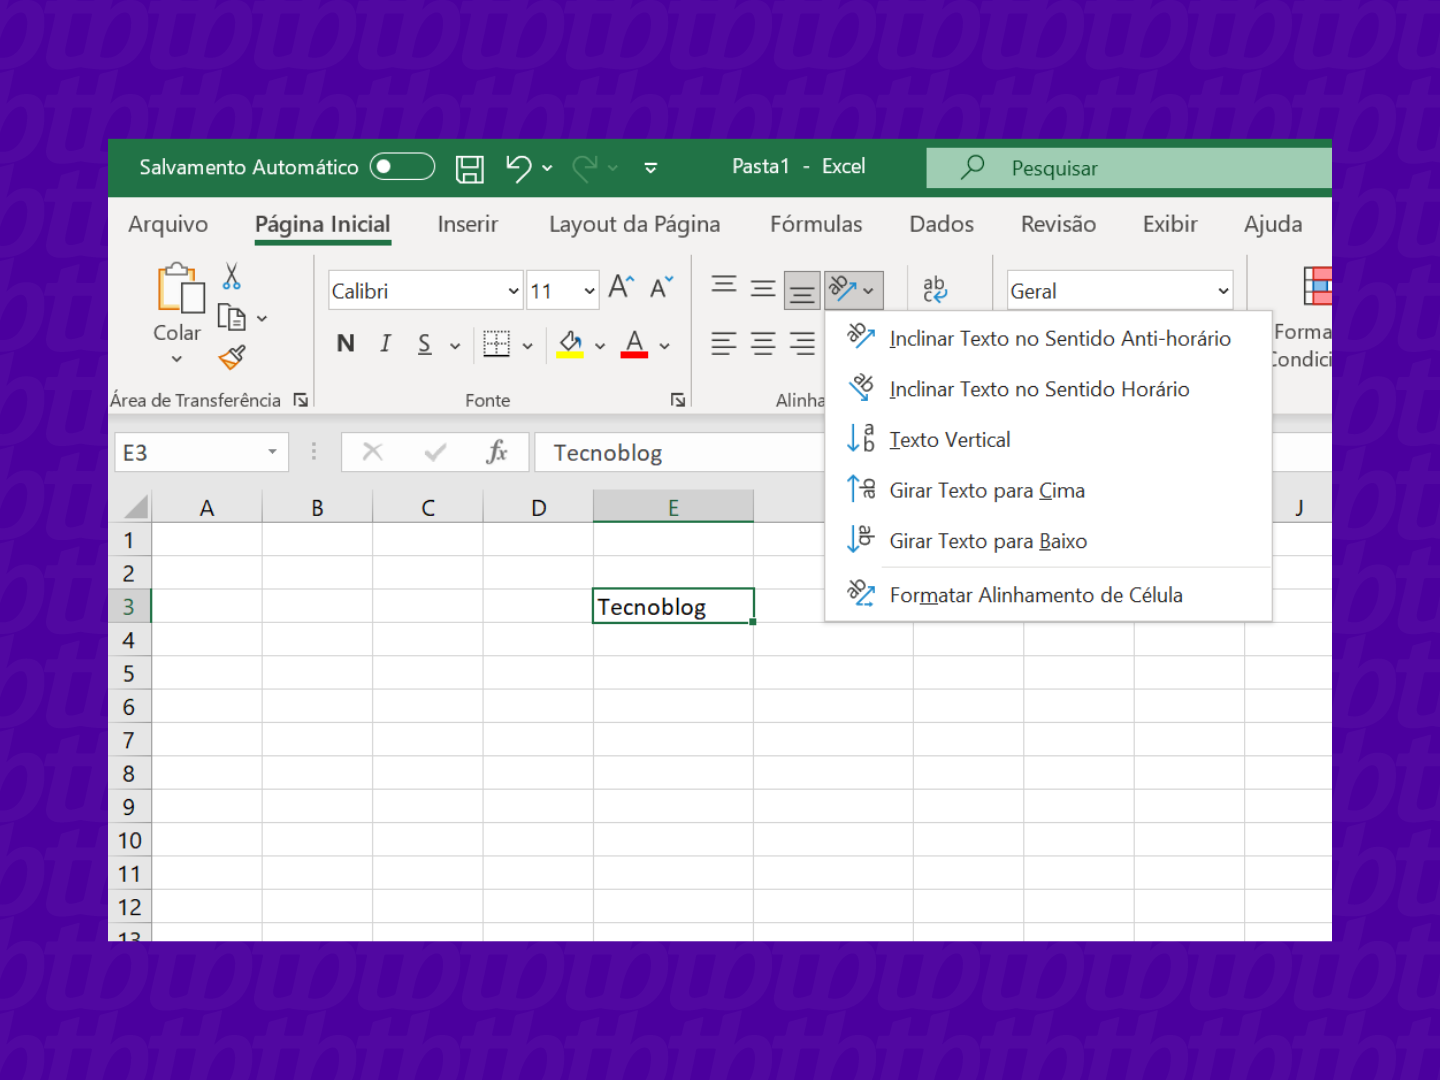Image resolution: width=1440 pixels, height=1080 pixels.
Task: Click the Save floppy disk icon
Action: pyautogui.click(x=470, y=168)
